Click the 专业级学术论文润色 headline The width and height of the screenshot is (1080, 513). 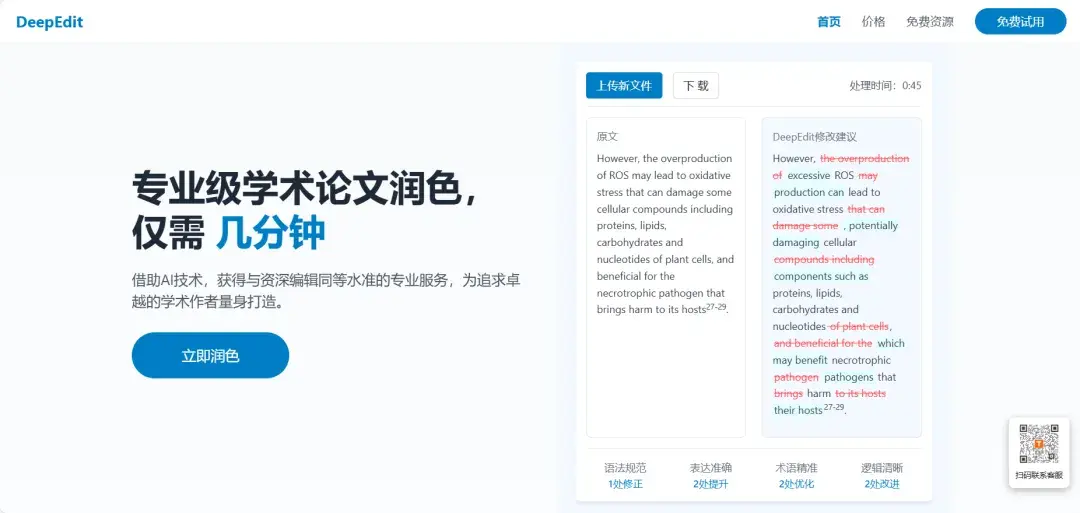click(x=303, y=188)
